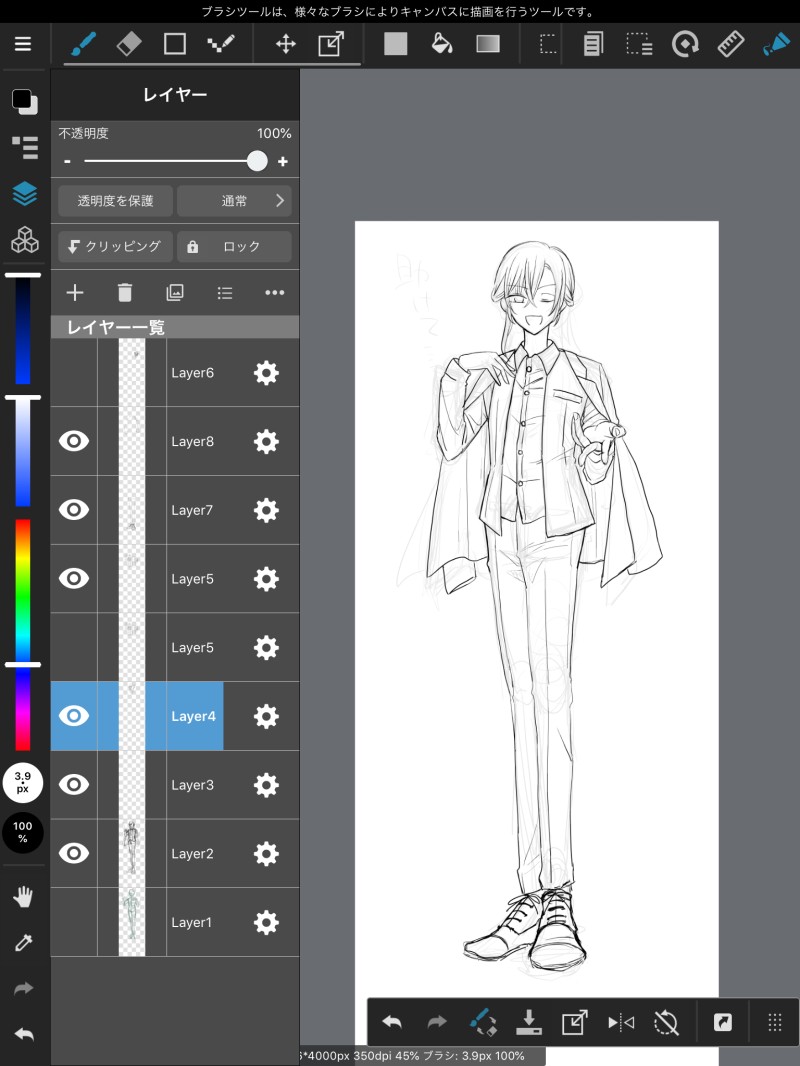
Task: Reset canvas rotation in bottom bar
Action: (x=666, y=1022)
